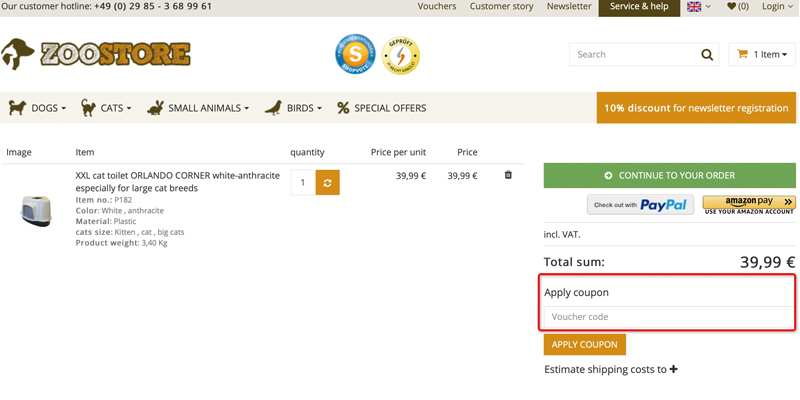Screen dimensions: 800x400
Task: Continue to your order
Action: point(669,176)
